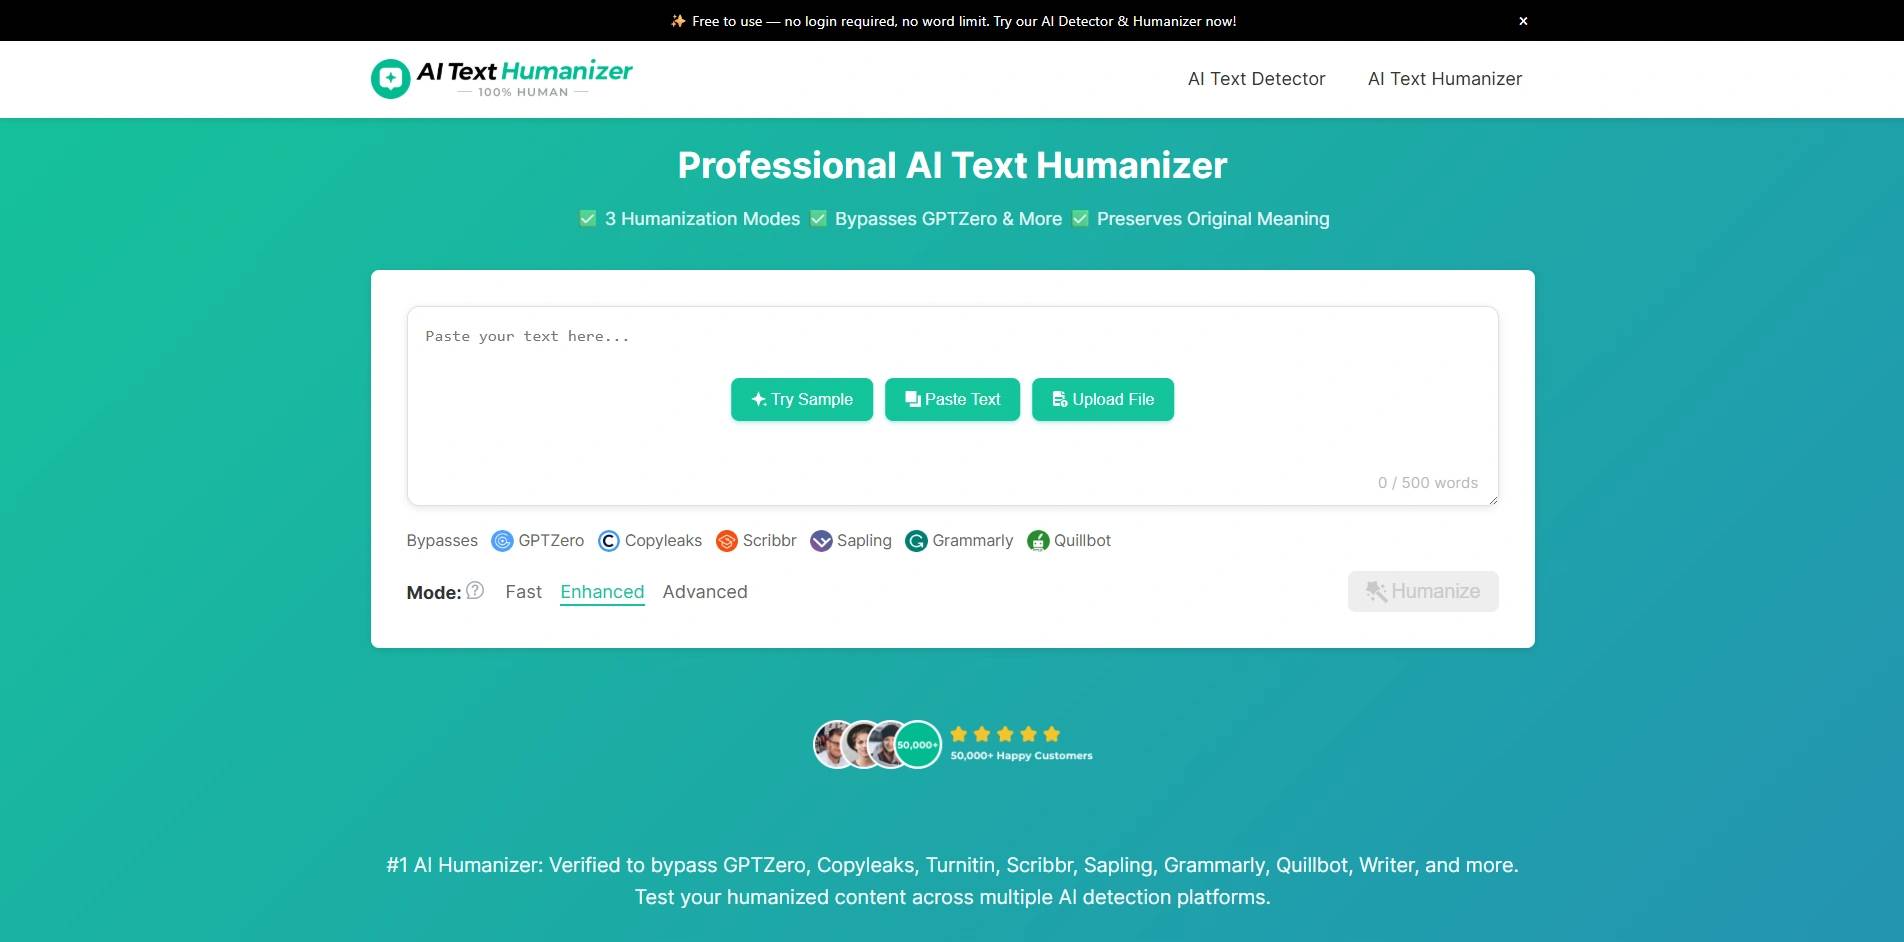Click the Upload File button

1102,399
